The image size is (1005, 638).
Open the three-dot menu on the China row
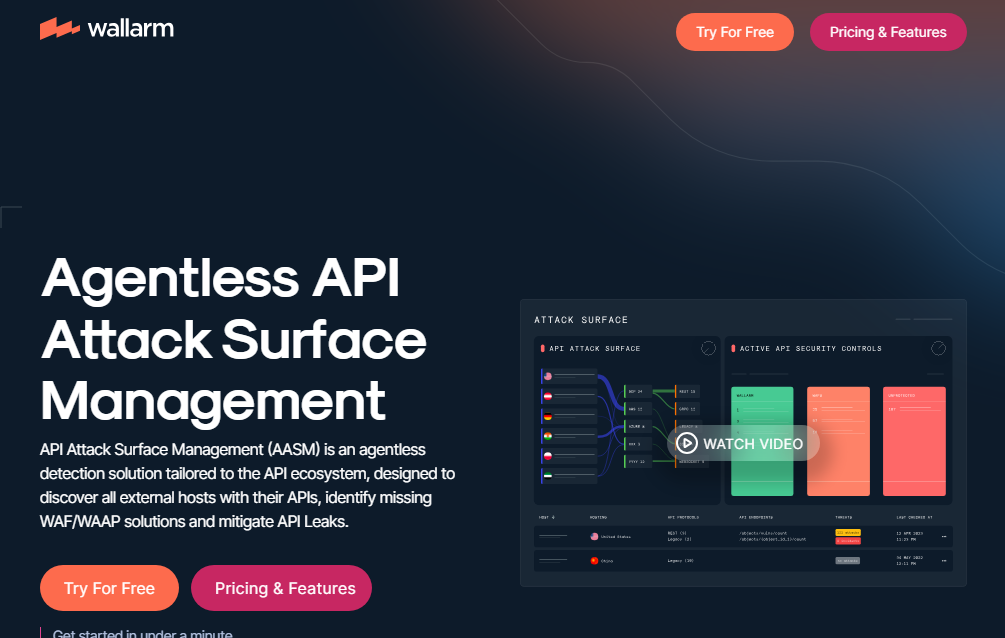click(943, 561)
